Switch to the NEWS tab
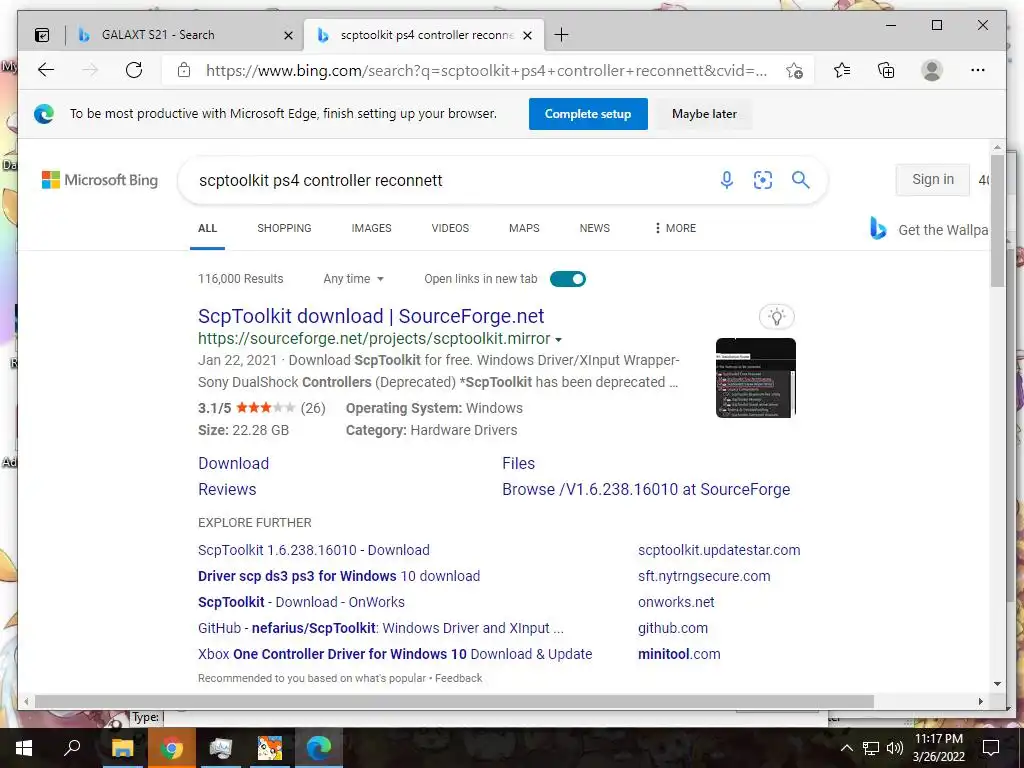This screenshot has height=768, width=1024. (x=594, y=228)
